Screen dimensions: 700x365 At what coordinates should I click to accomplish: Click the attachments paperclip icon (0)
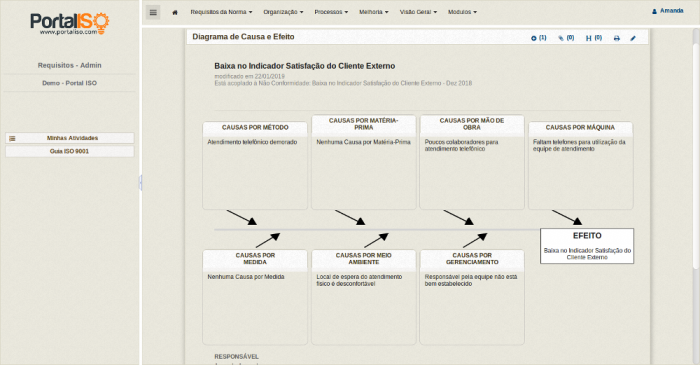[566, 38]
